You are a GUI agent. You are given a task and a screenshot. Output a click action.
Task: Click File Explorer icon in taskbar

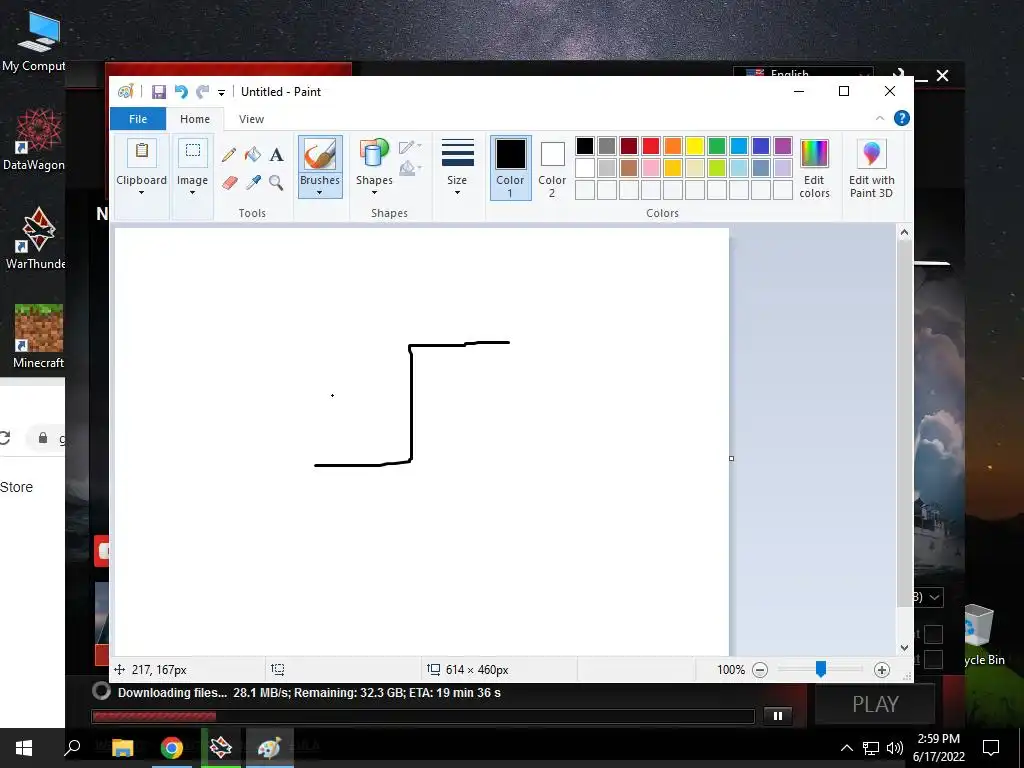122,748
